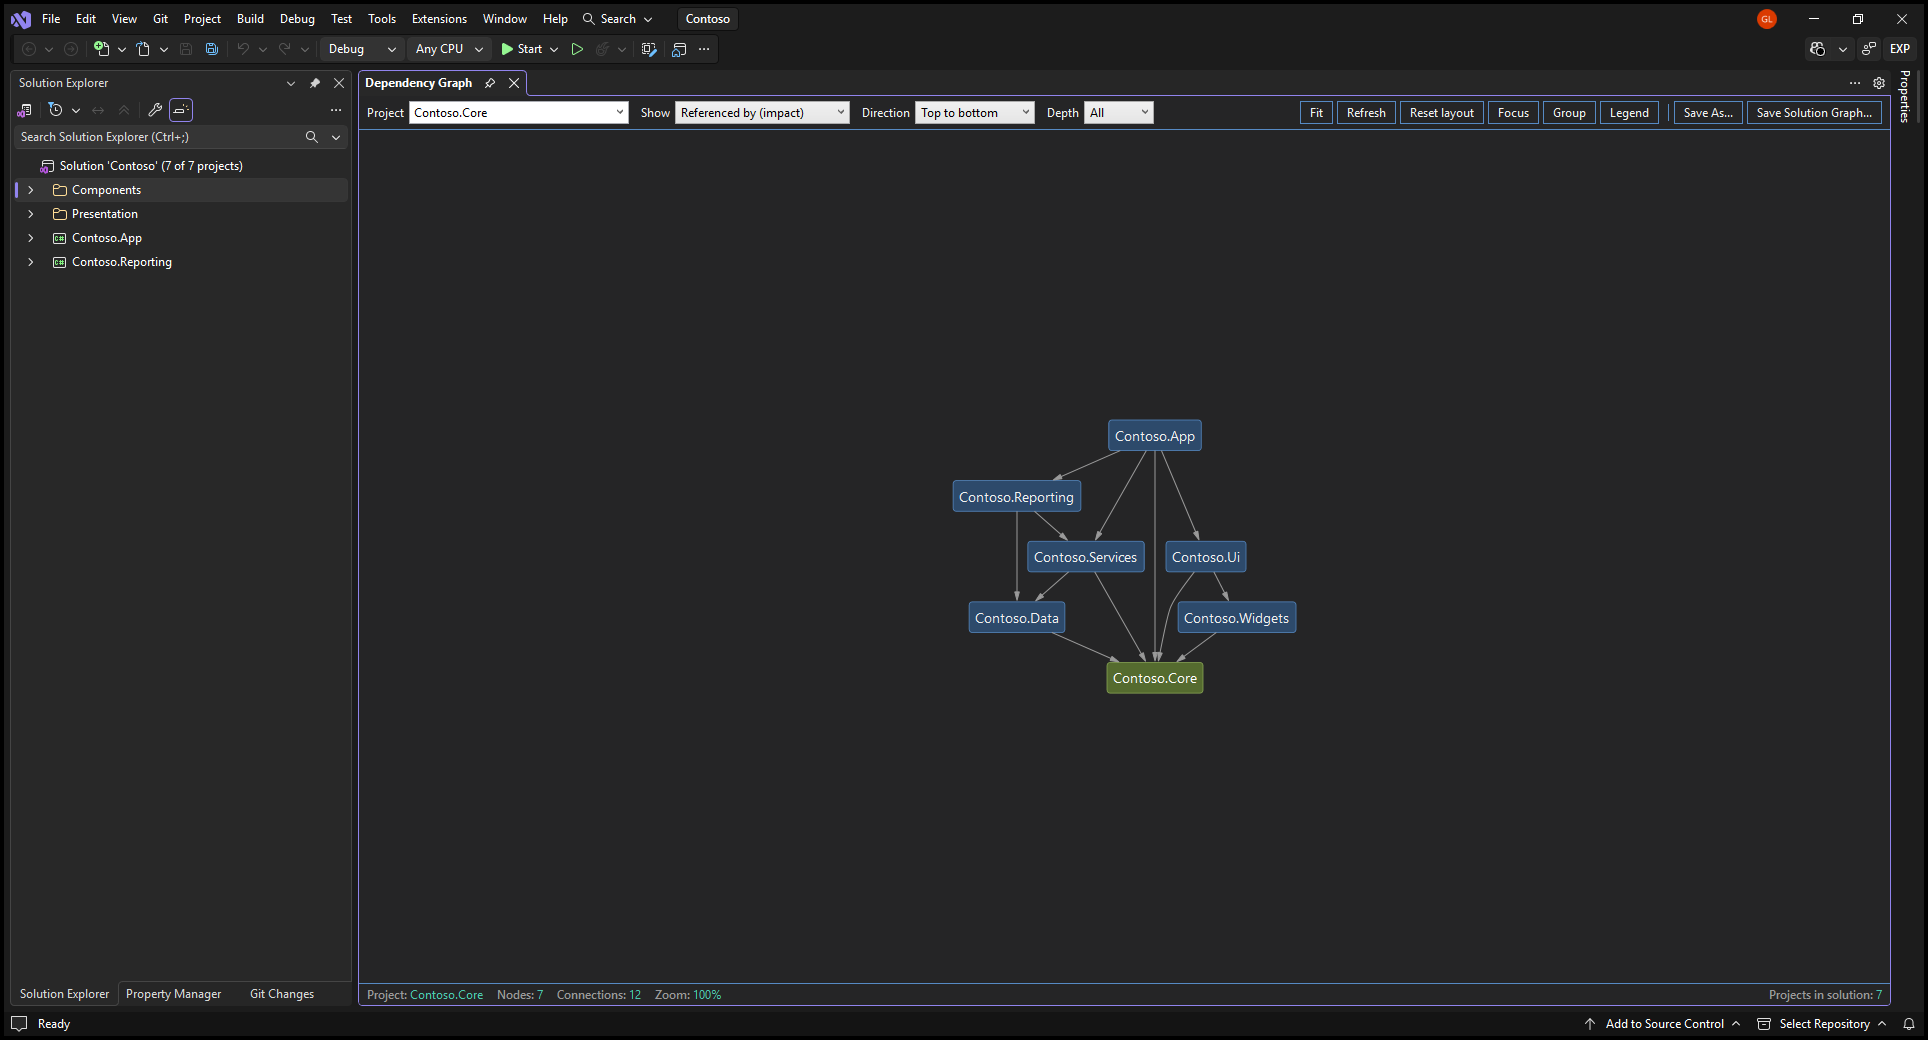Open the Show dropdown 'Referenced by (impact)'
This screenshot has height=1040, width=1928.
point(762,113)
